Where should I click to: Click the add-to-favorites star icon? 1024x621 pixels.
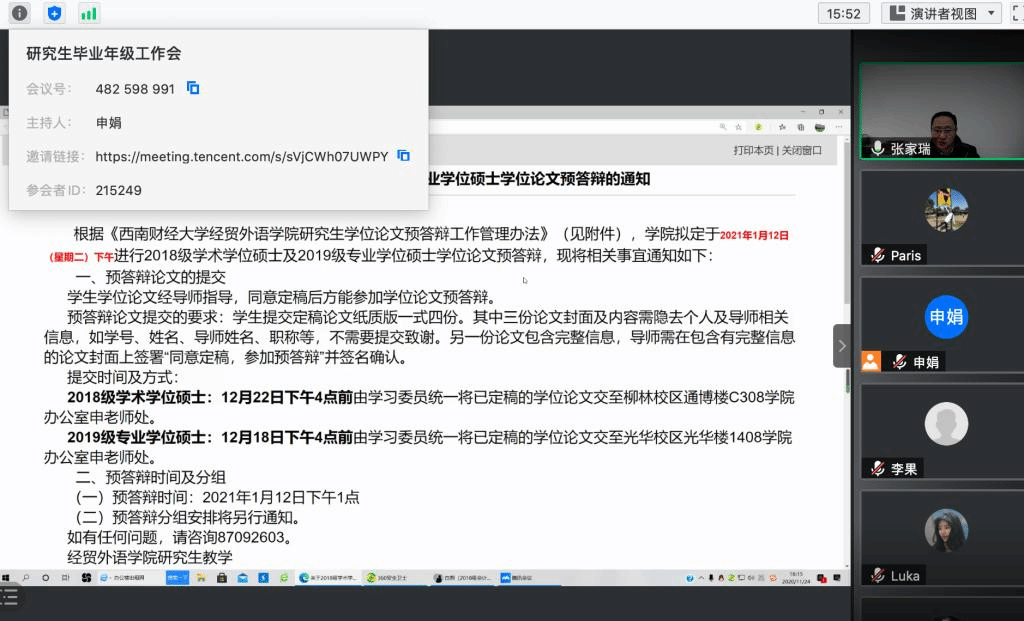pyautogui.click(x=739, y=127)
